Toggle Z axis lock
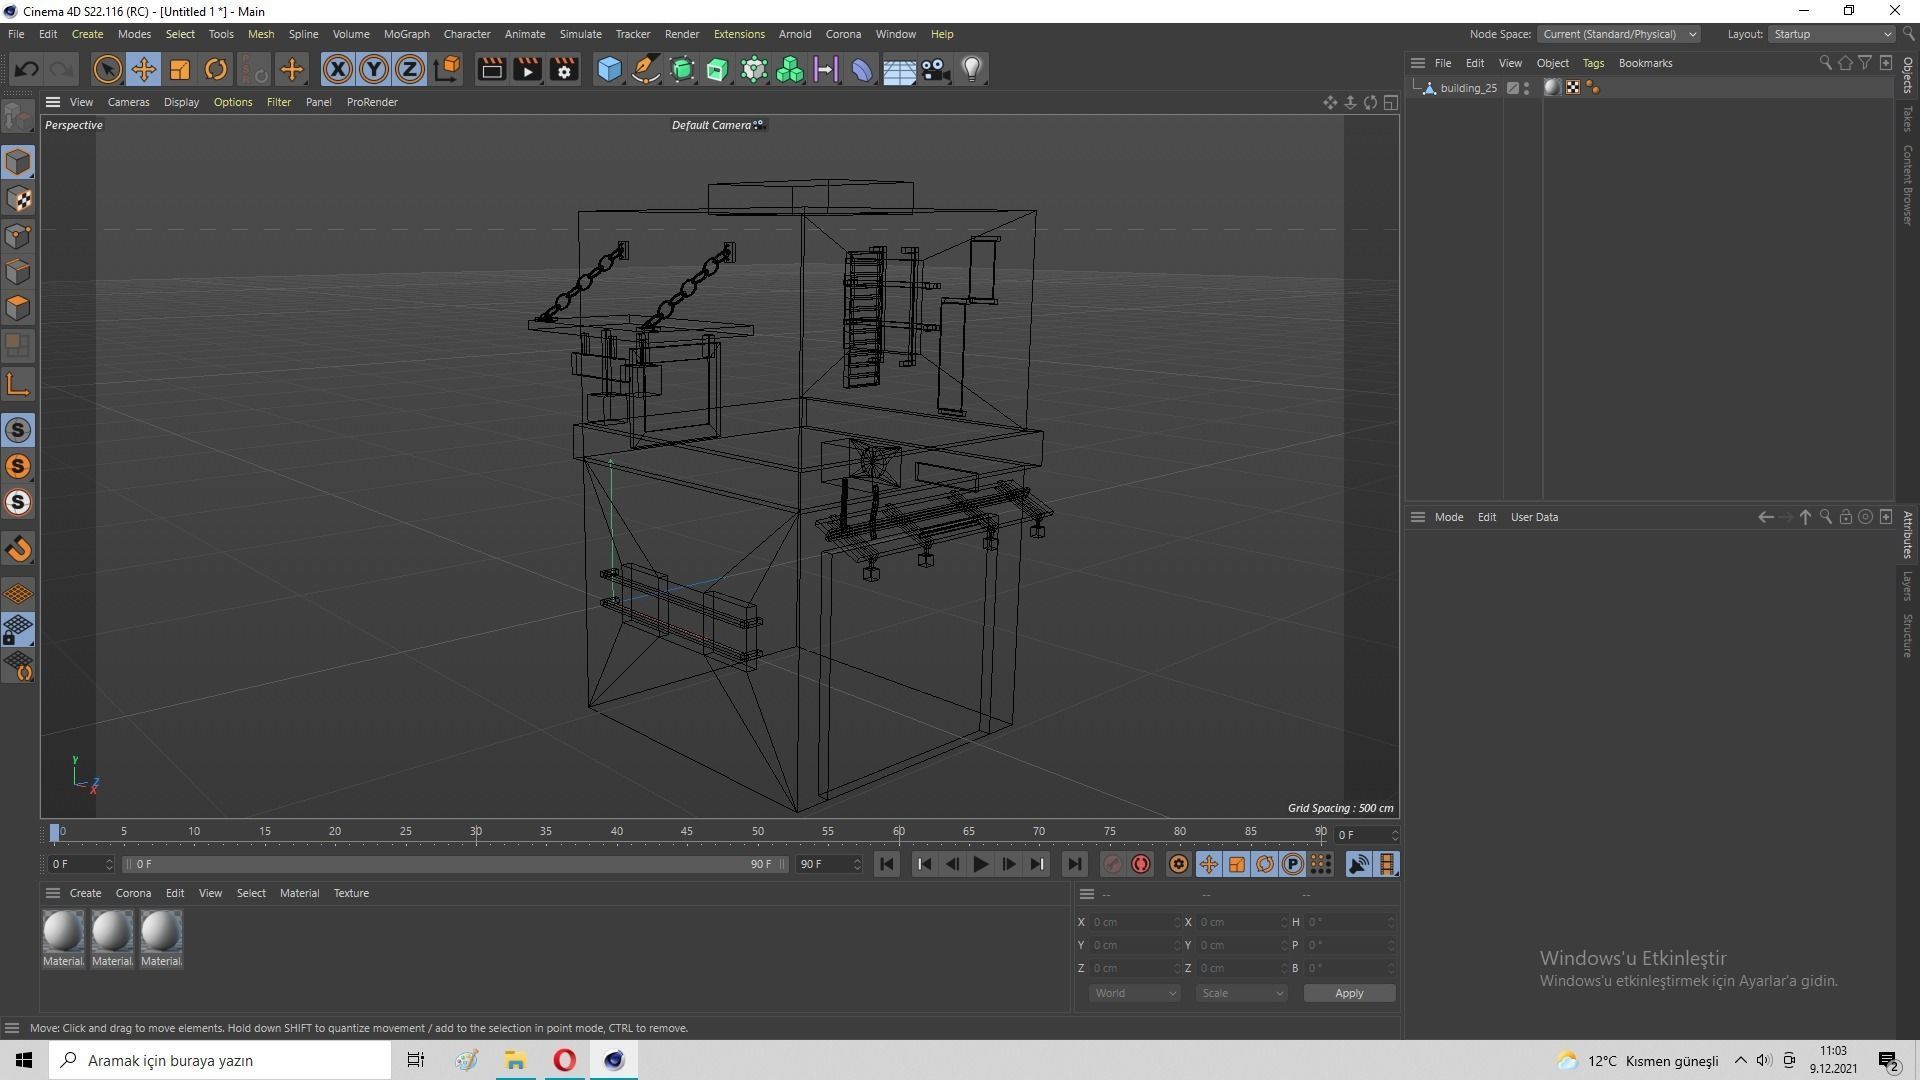 [x=410, y=69]
